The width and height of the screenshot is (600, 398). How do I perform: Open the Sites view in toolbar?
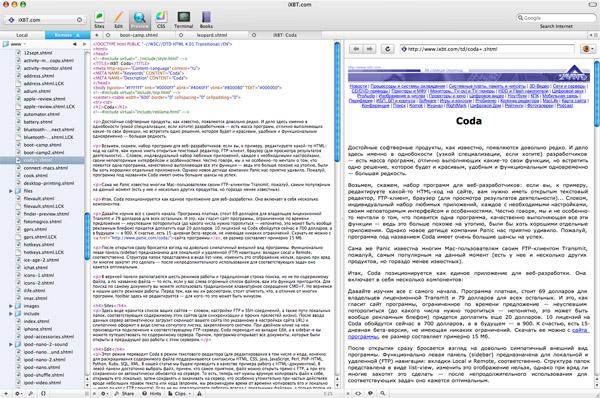[99, 20]
